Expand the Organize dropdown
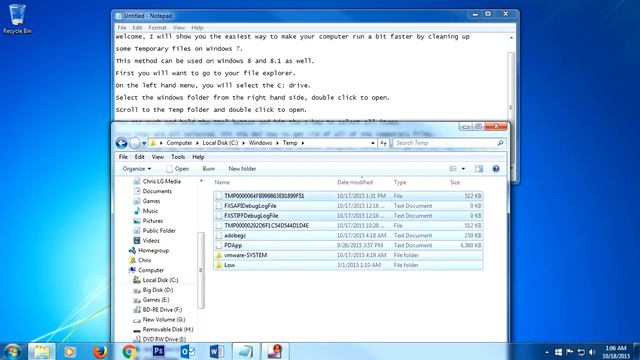640x360 pixels. 137,169
